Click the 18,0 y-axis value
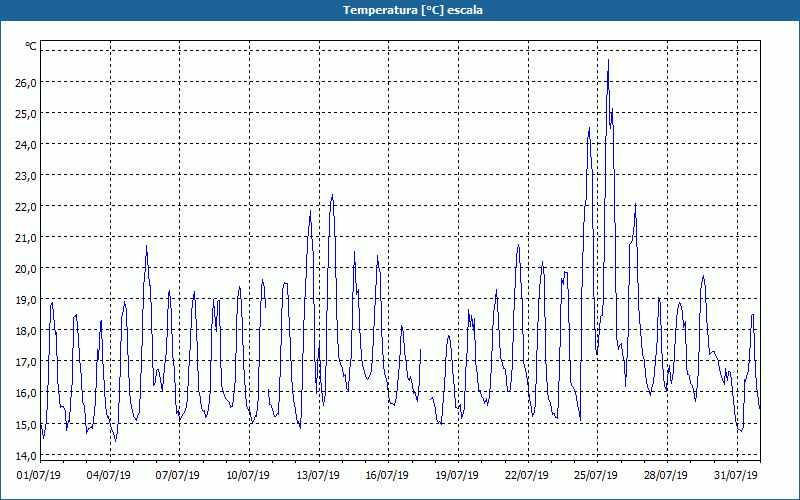This screenshot has height=500, width=800. [x=26, y=331]
